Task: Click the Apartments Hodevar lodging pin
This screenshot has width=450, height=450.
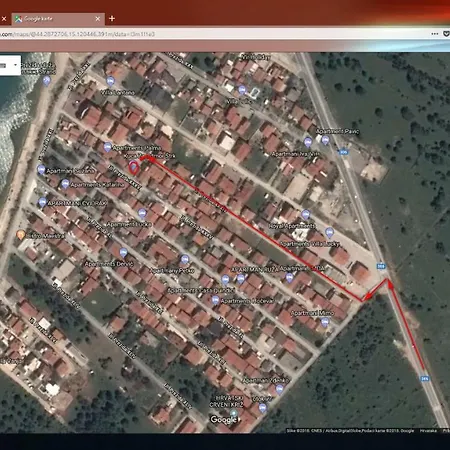Action: [215, 301]
